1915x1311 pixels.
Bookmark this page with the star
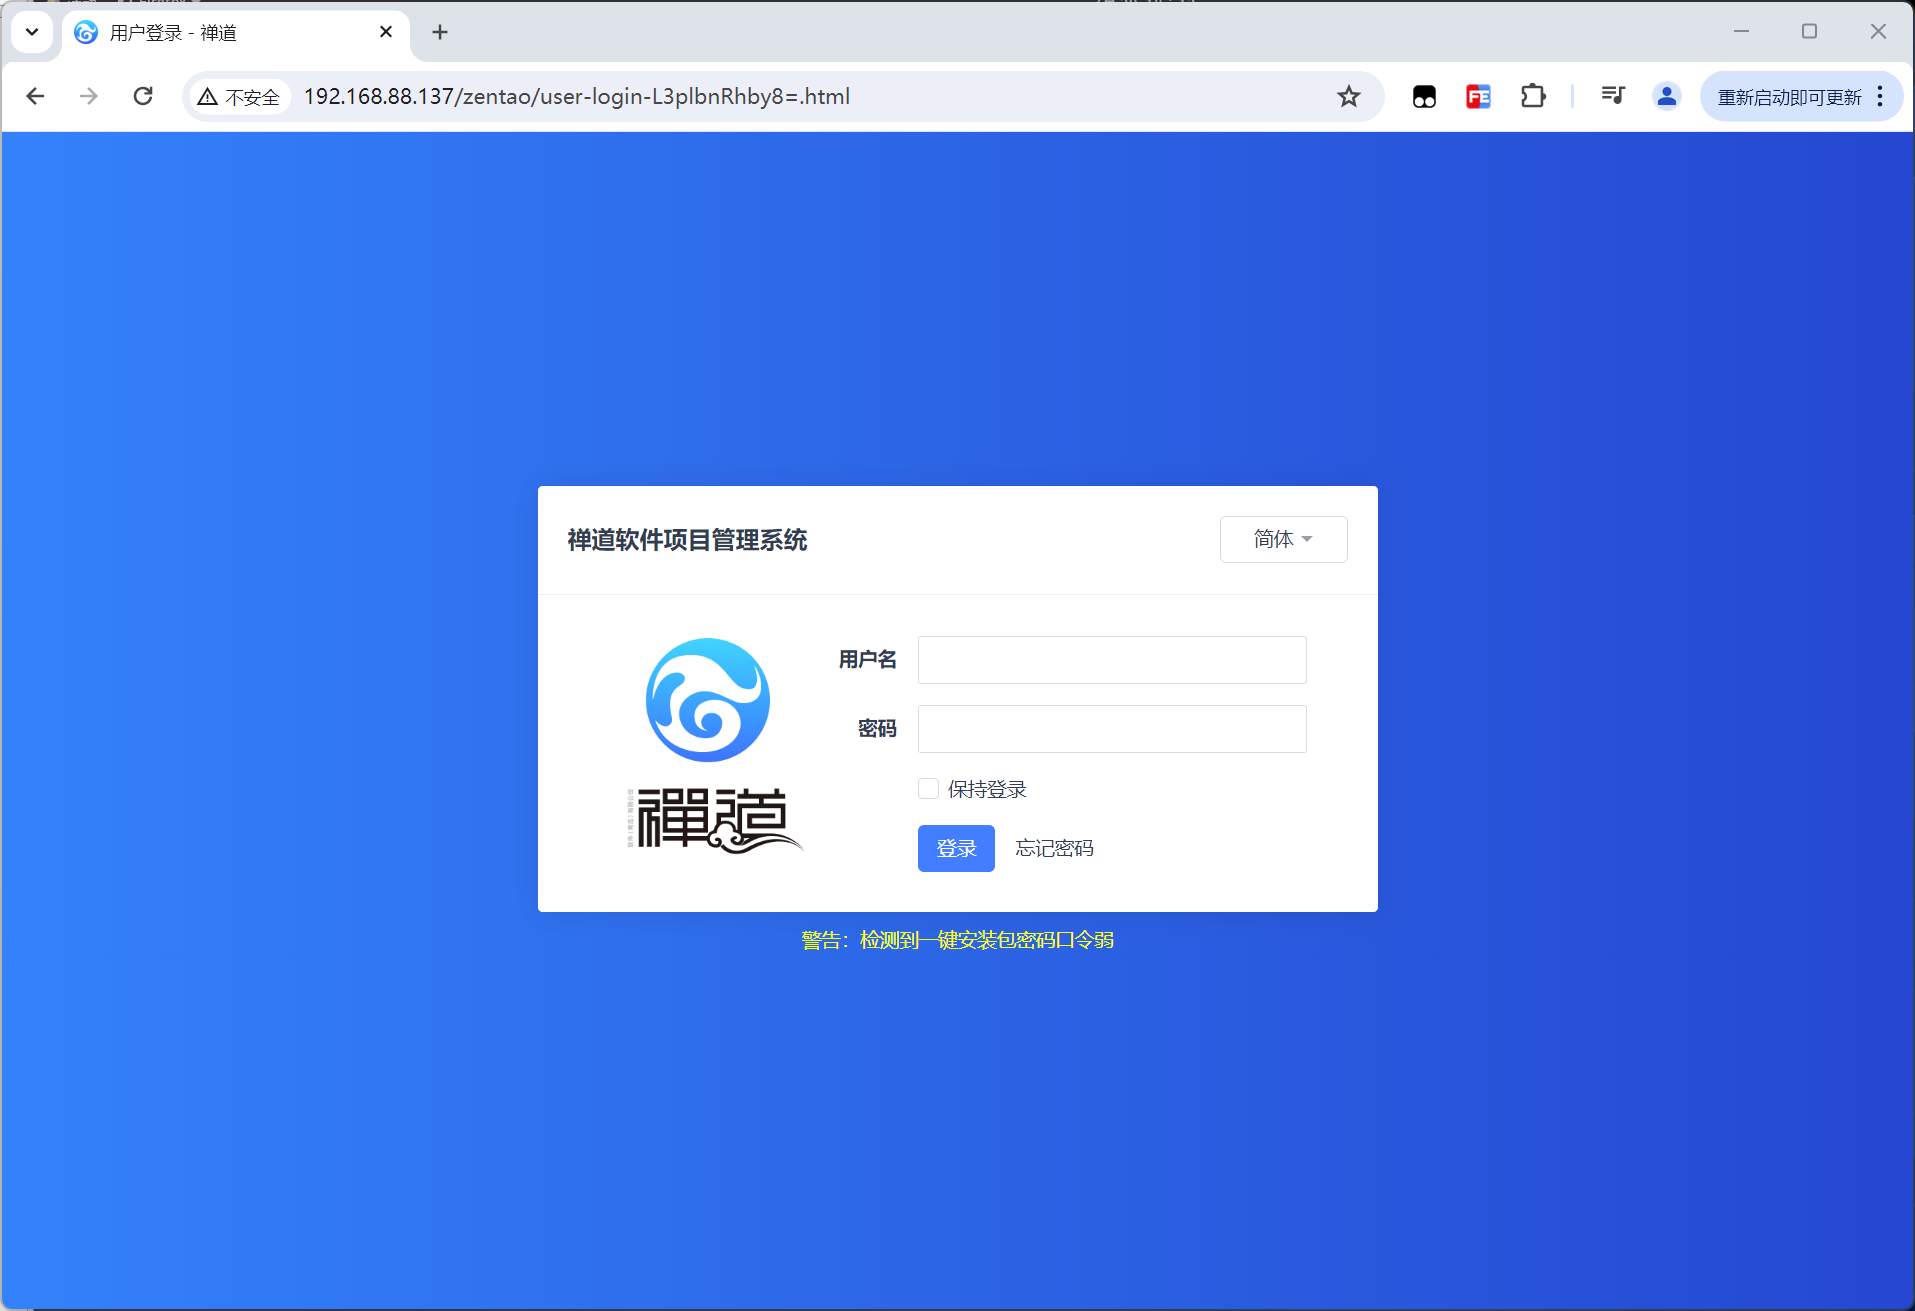click(x=1349, y=96)
